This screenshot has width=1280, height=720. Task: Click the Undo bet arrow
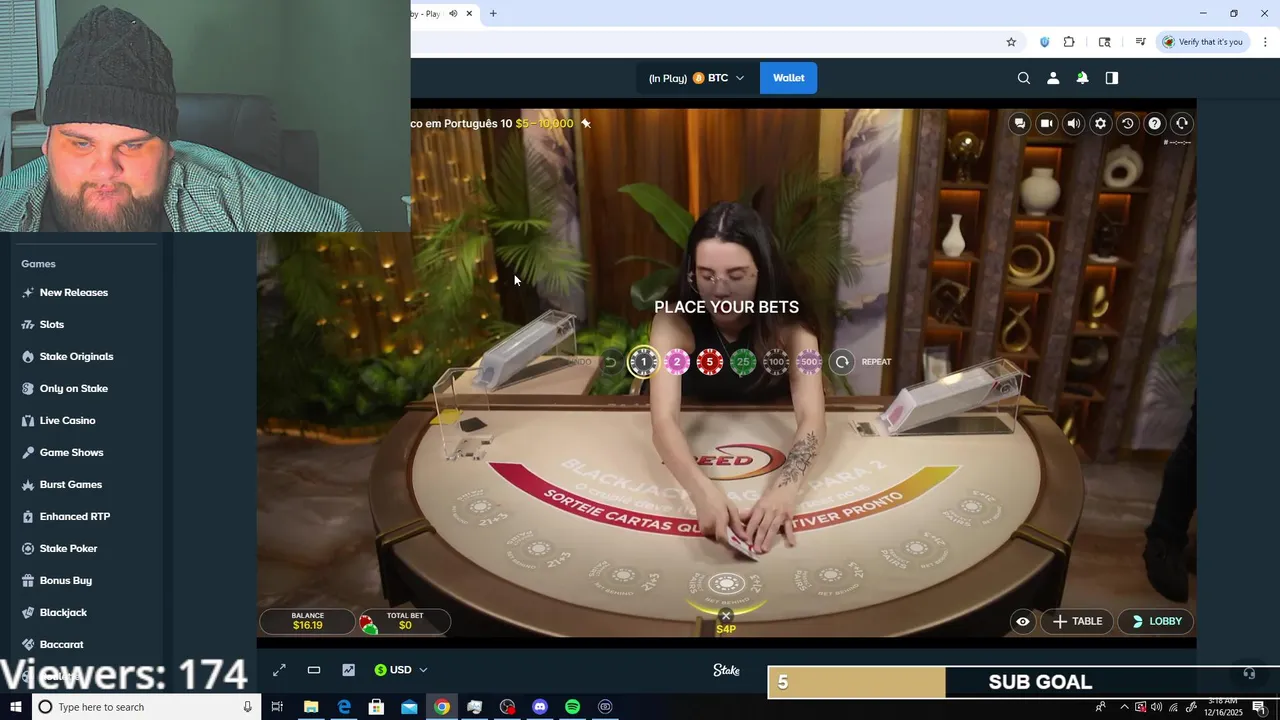(610, 362)
